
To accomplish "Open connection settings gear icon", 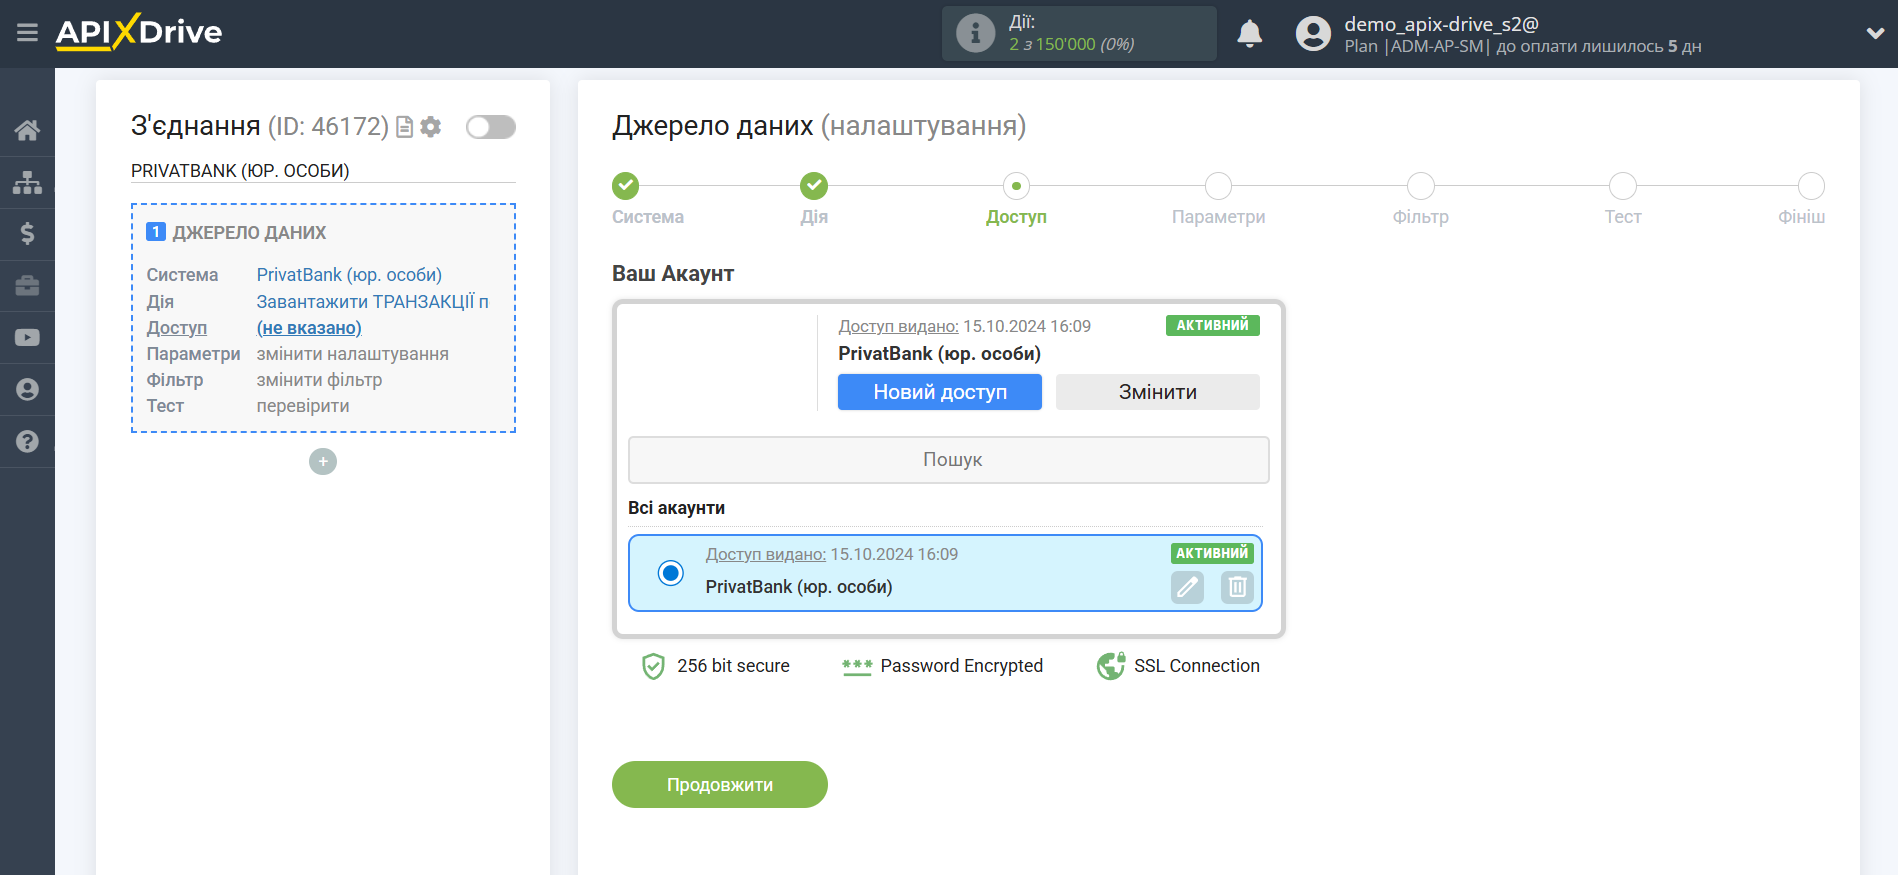I will click(431, 127).
